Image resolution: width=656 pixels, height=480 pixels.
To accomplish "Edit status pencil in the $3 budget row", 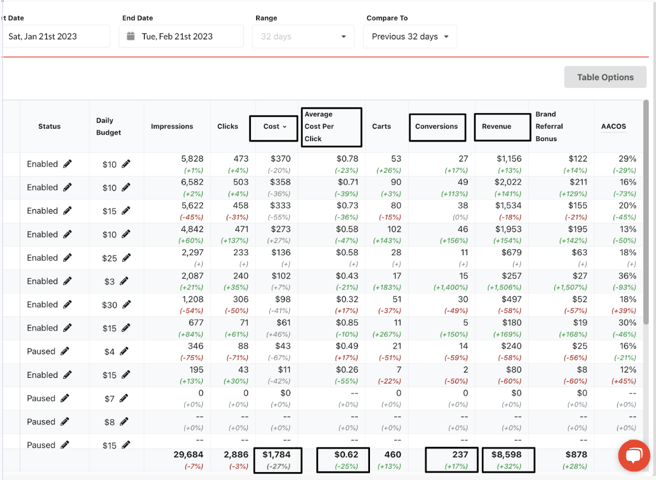I will point(67,281).
